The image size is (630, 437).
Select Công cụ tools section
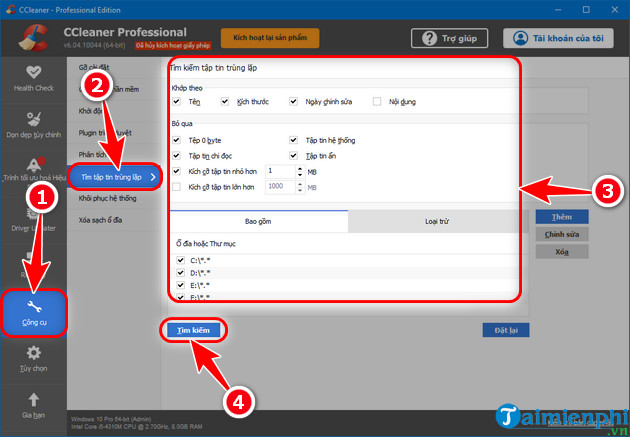pyautogui.click(x=34, y=312)
